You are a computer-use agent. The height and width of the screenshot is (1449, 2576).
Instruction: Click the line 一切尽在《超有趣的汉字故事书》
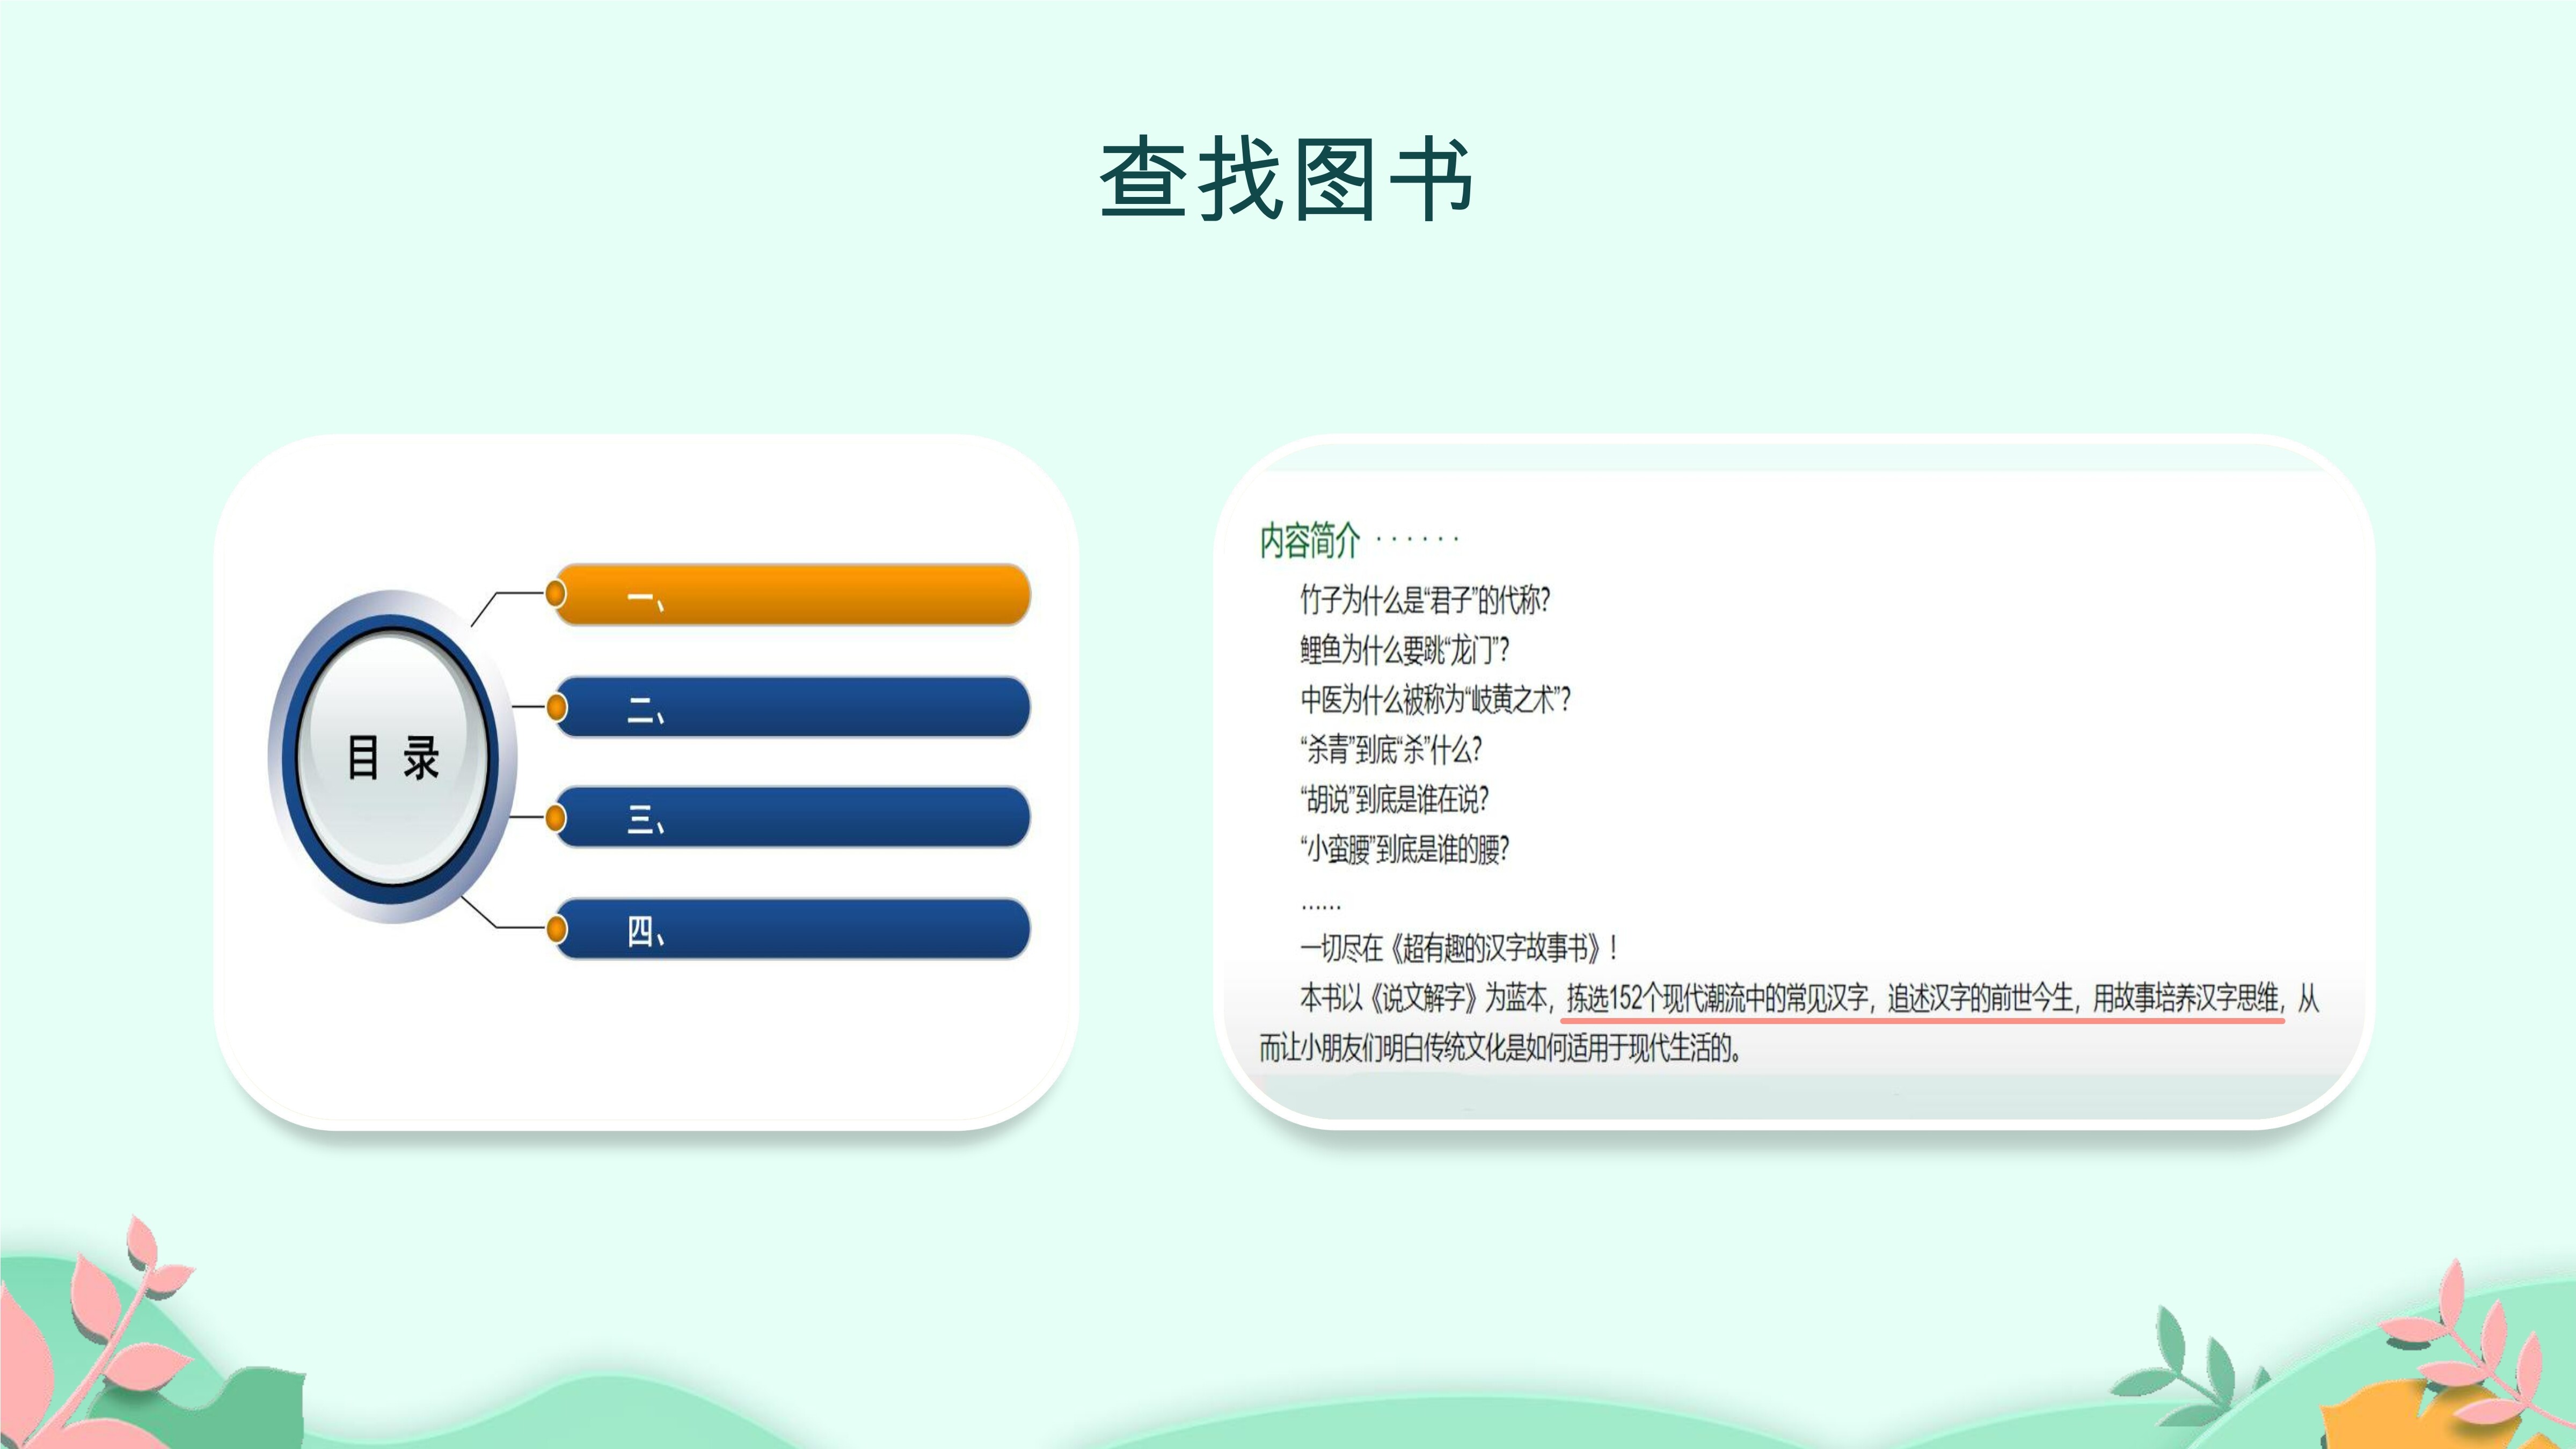tap(1458, 947)
